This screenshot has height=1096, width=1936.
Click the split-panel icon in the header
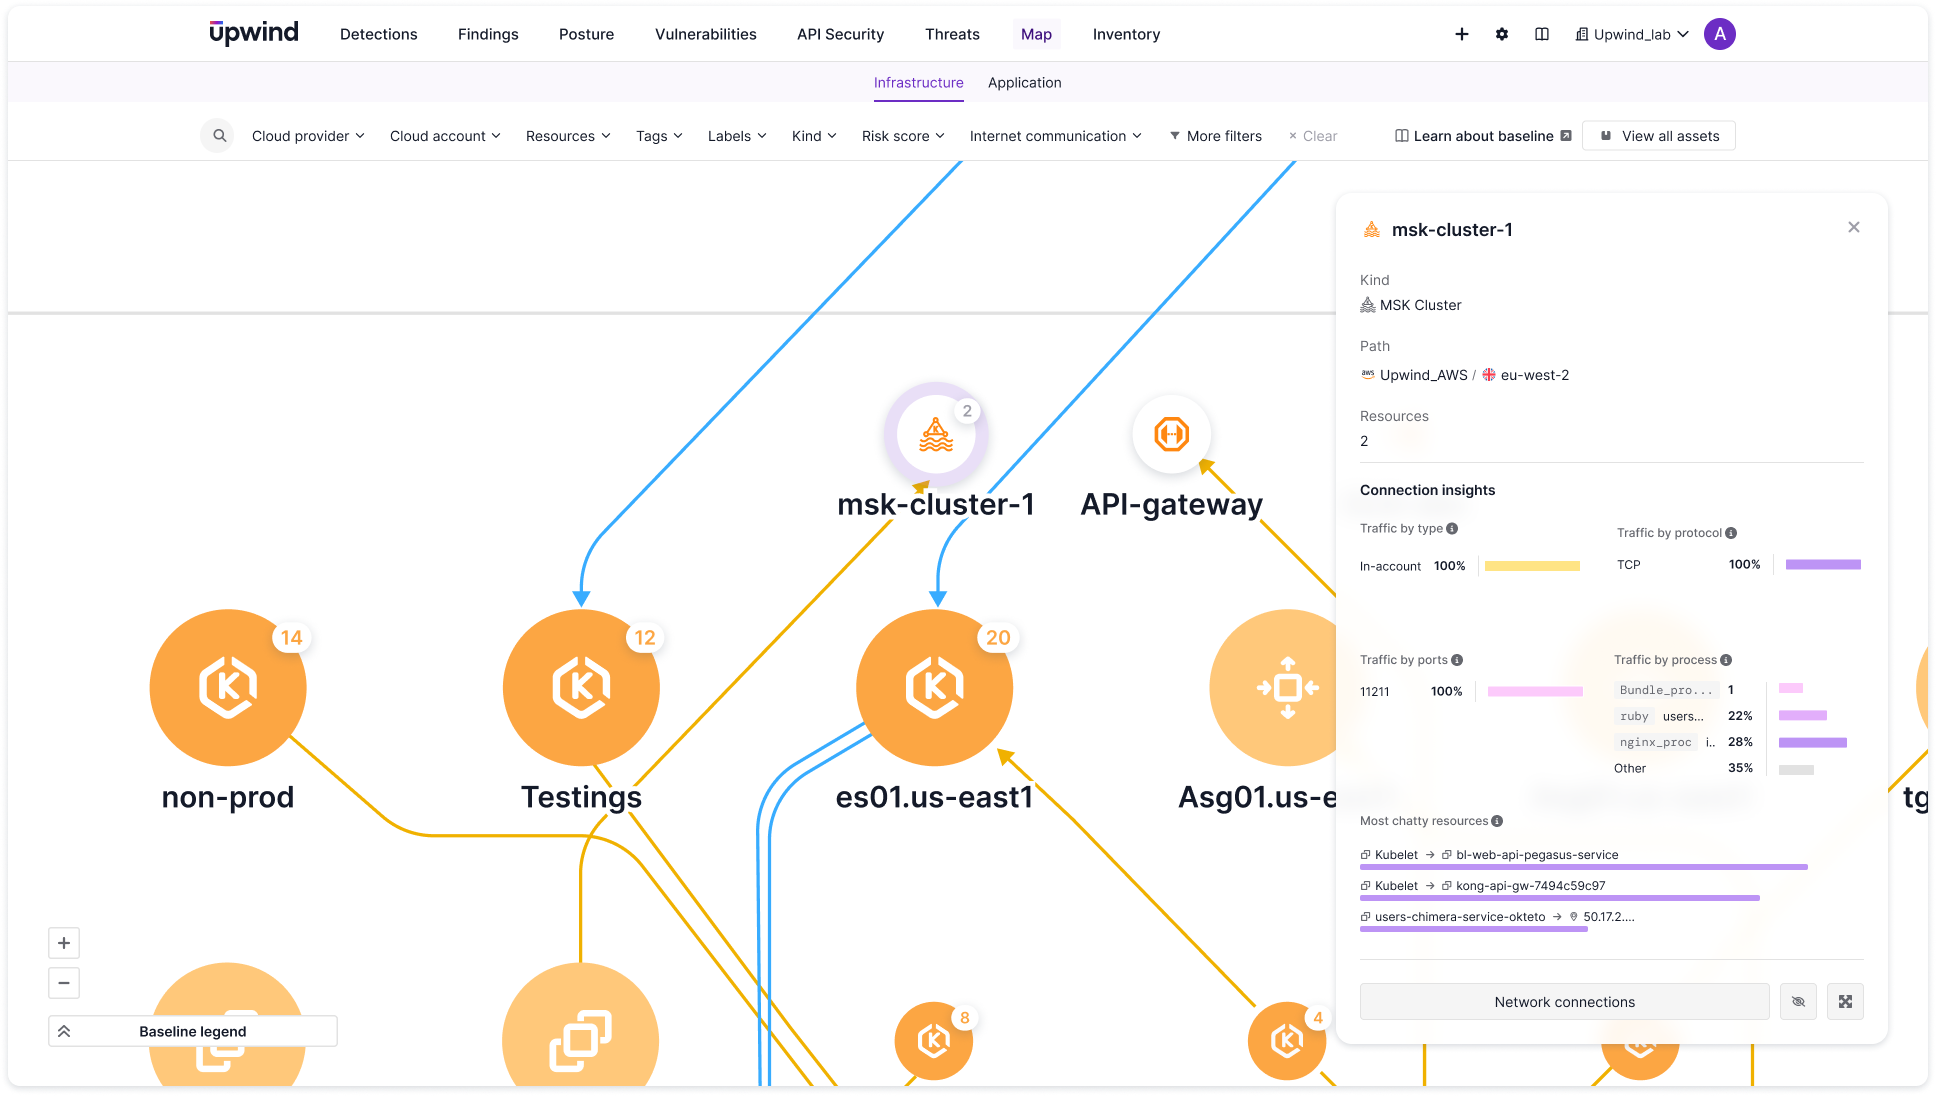point(1541,33)
